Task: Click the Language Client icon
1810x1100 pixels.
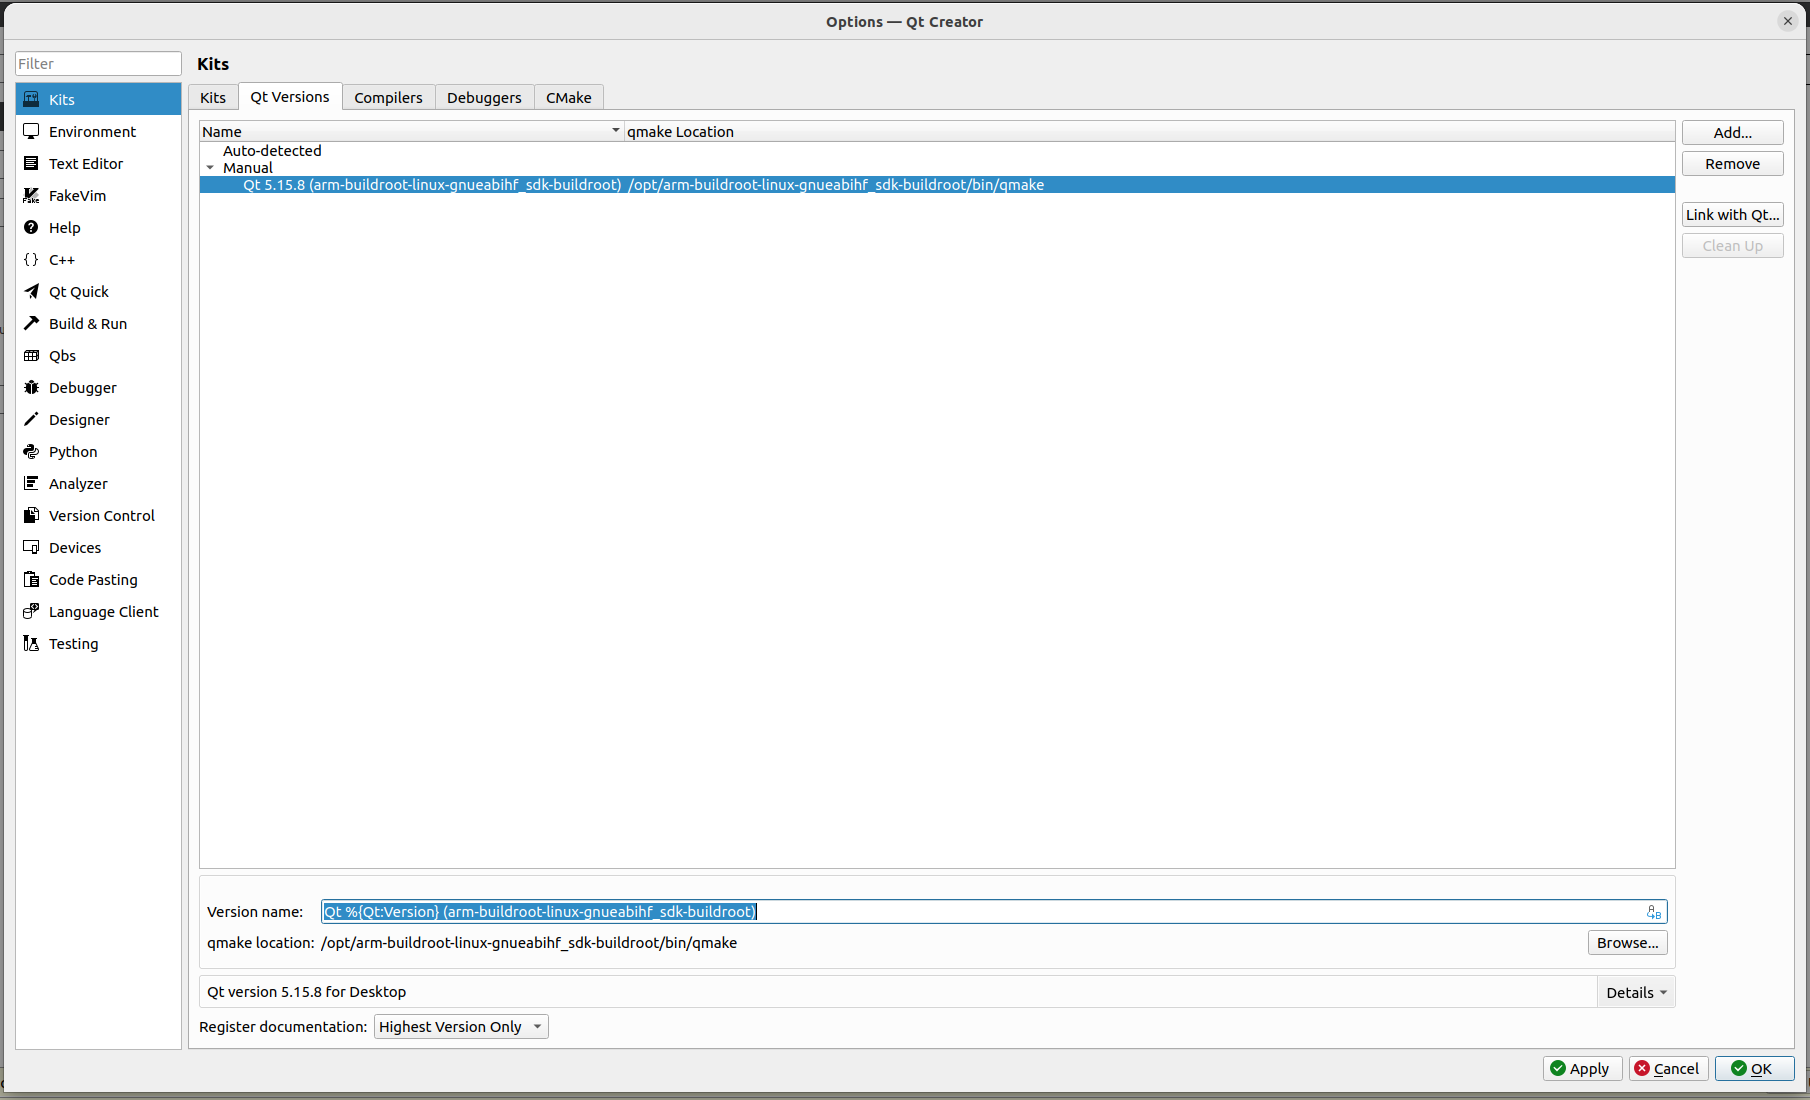Action: click(31, 611)
